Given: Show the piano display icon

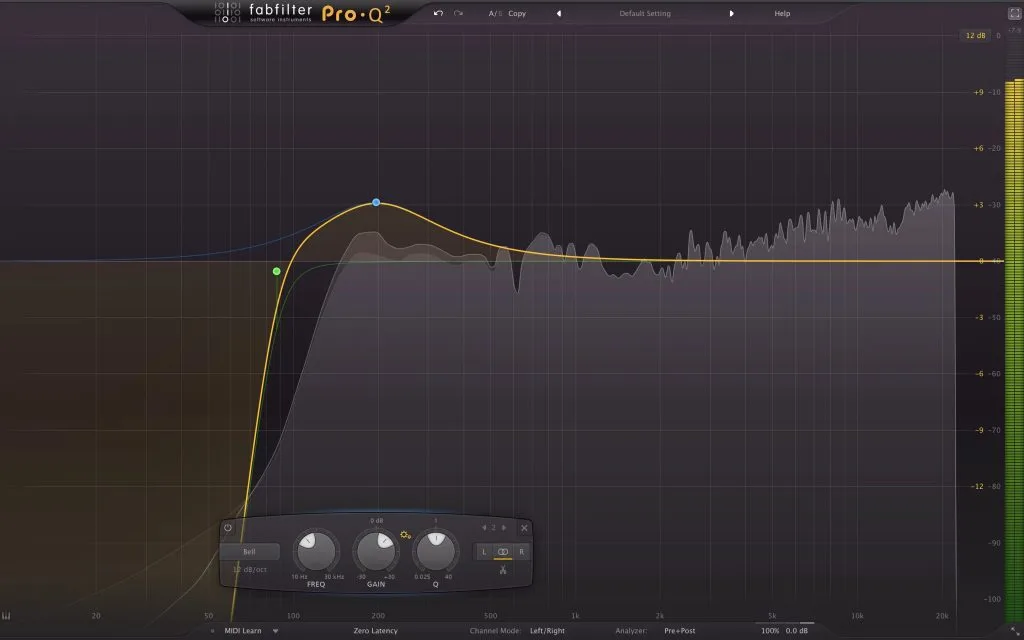Looking at the screenshot, I should pyautogui.click(x=7, y=616).
